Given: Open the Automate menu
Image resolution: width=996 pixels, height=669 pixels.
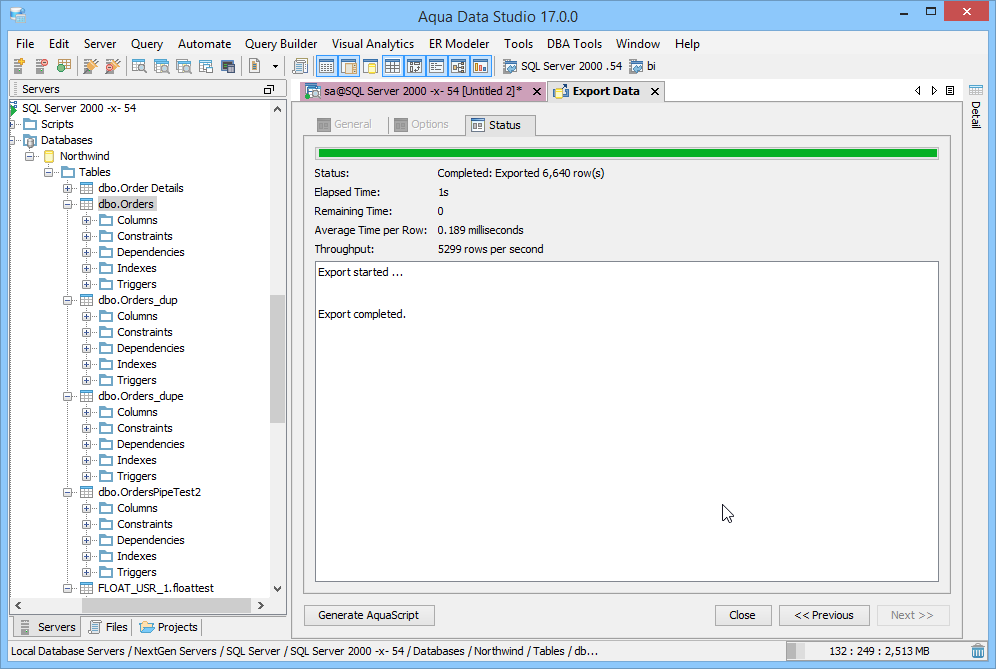Looking at the screenshot, I should (x=204, y=44).
